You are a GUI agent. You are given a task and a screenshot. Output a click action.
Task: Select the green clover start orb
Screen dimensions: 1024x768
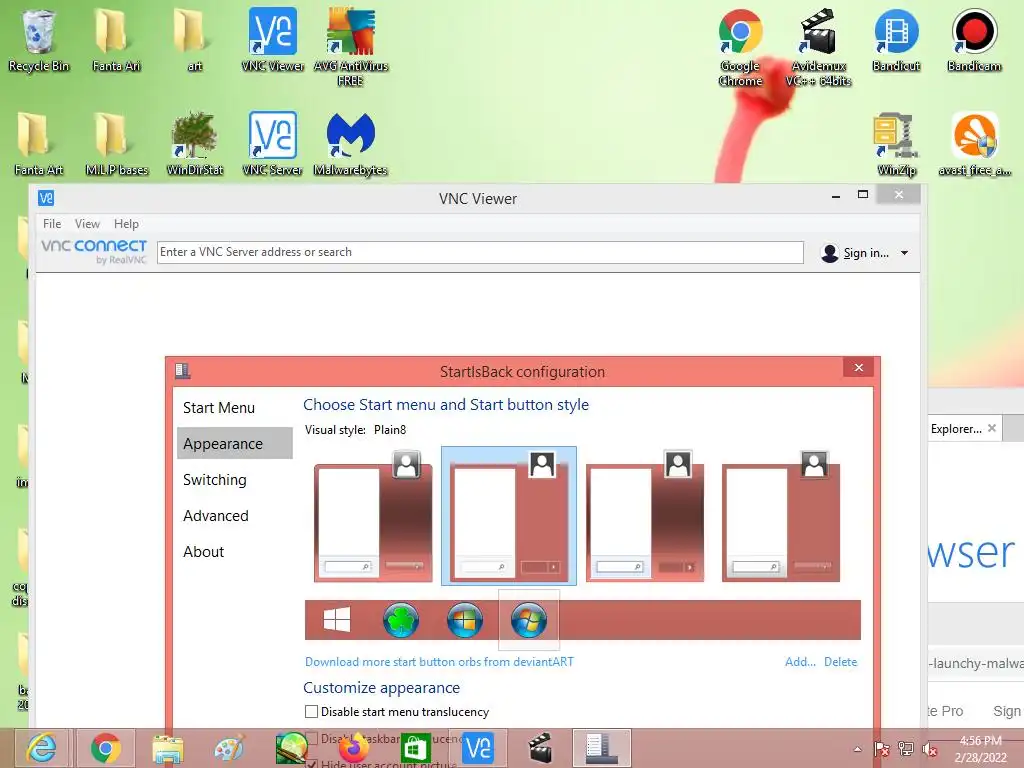point(401,620)
